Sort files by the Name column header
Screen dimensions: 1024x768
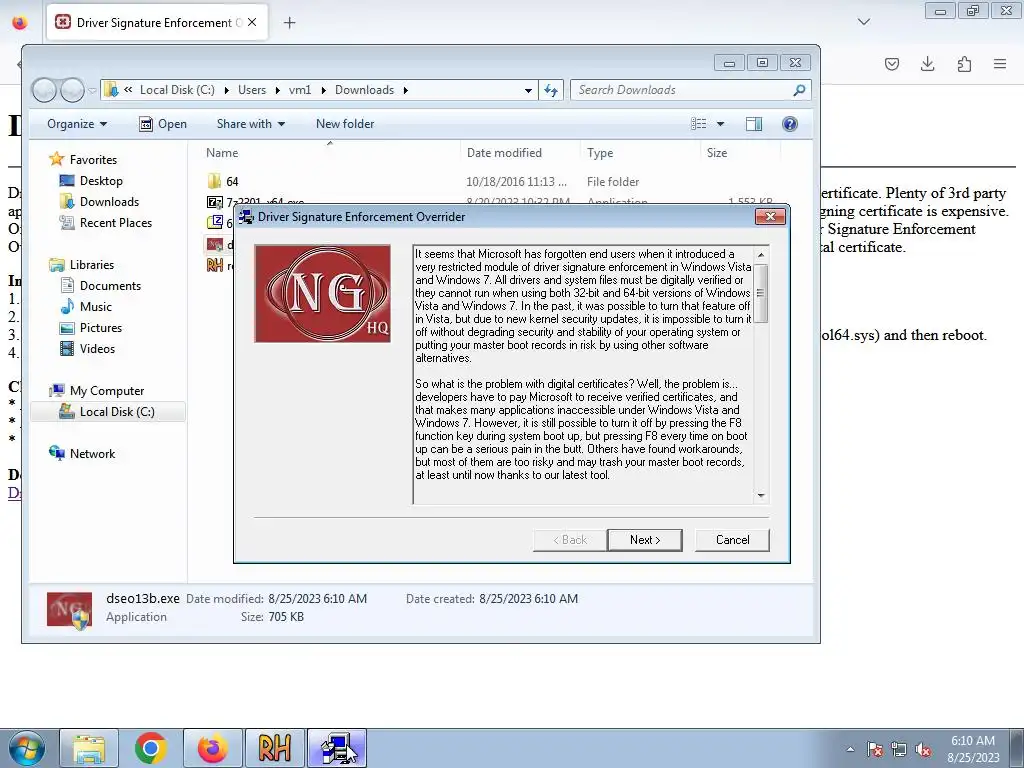coord(222,153)
